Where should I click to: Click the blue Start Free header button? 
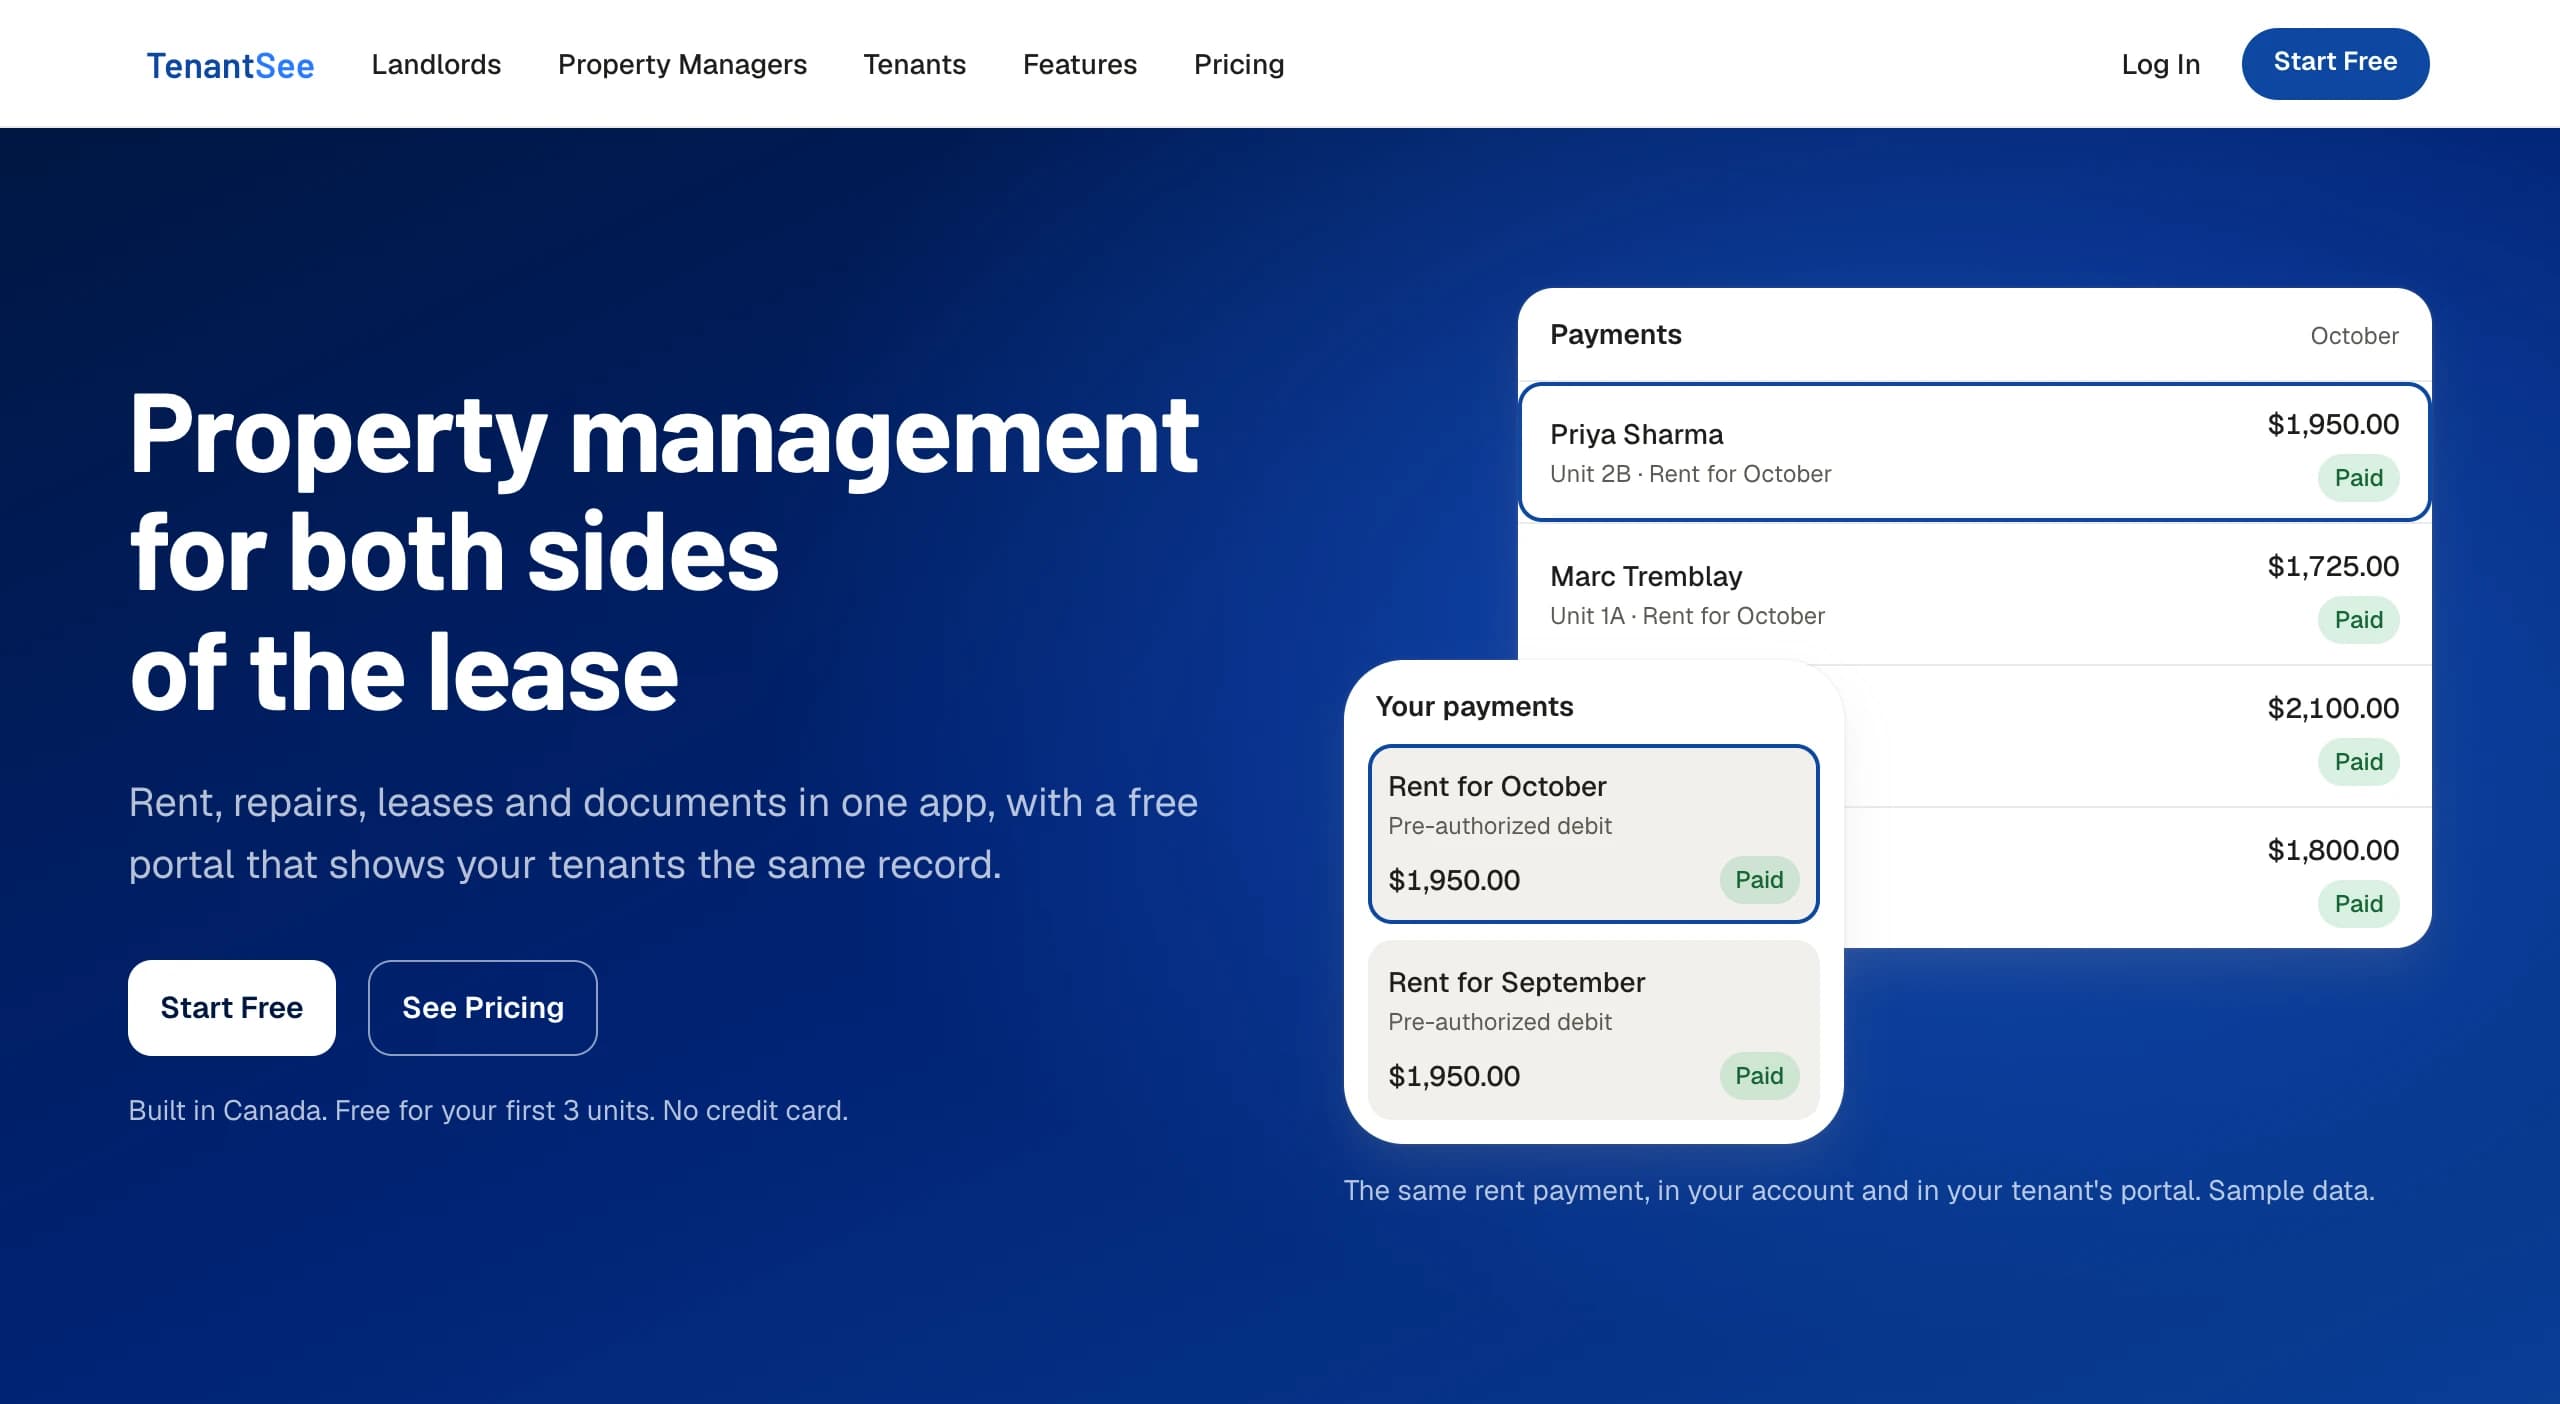point(2335,63)
